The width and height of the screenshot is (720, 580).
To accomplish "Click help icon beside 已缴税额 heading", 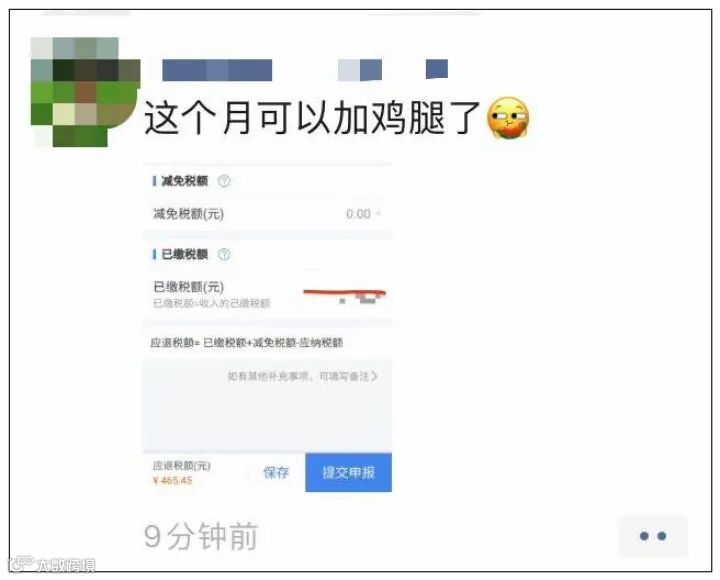I will pyautogui.click(x=224, y=254).
